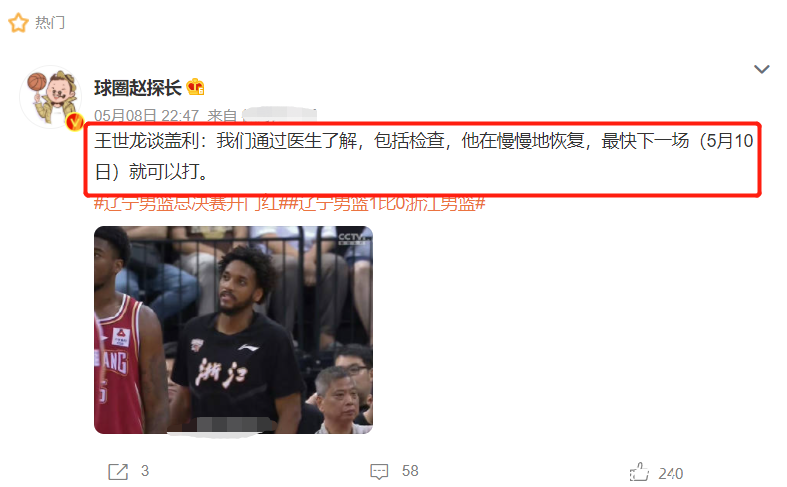Image resolution: width=787 pixels, height=487 pixels.
Task: Like the post with thumbs-up icon
Action: pyautogui.click(x=639, y=472)
